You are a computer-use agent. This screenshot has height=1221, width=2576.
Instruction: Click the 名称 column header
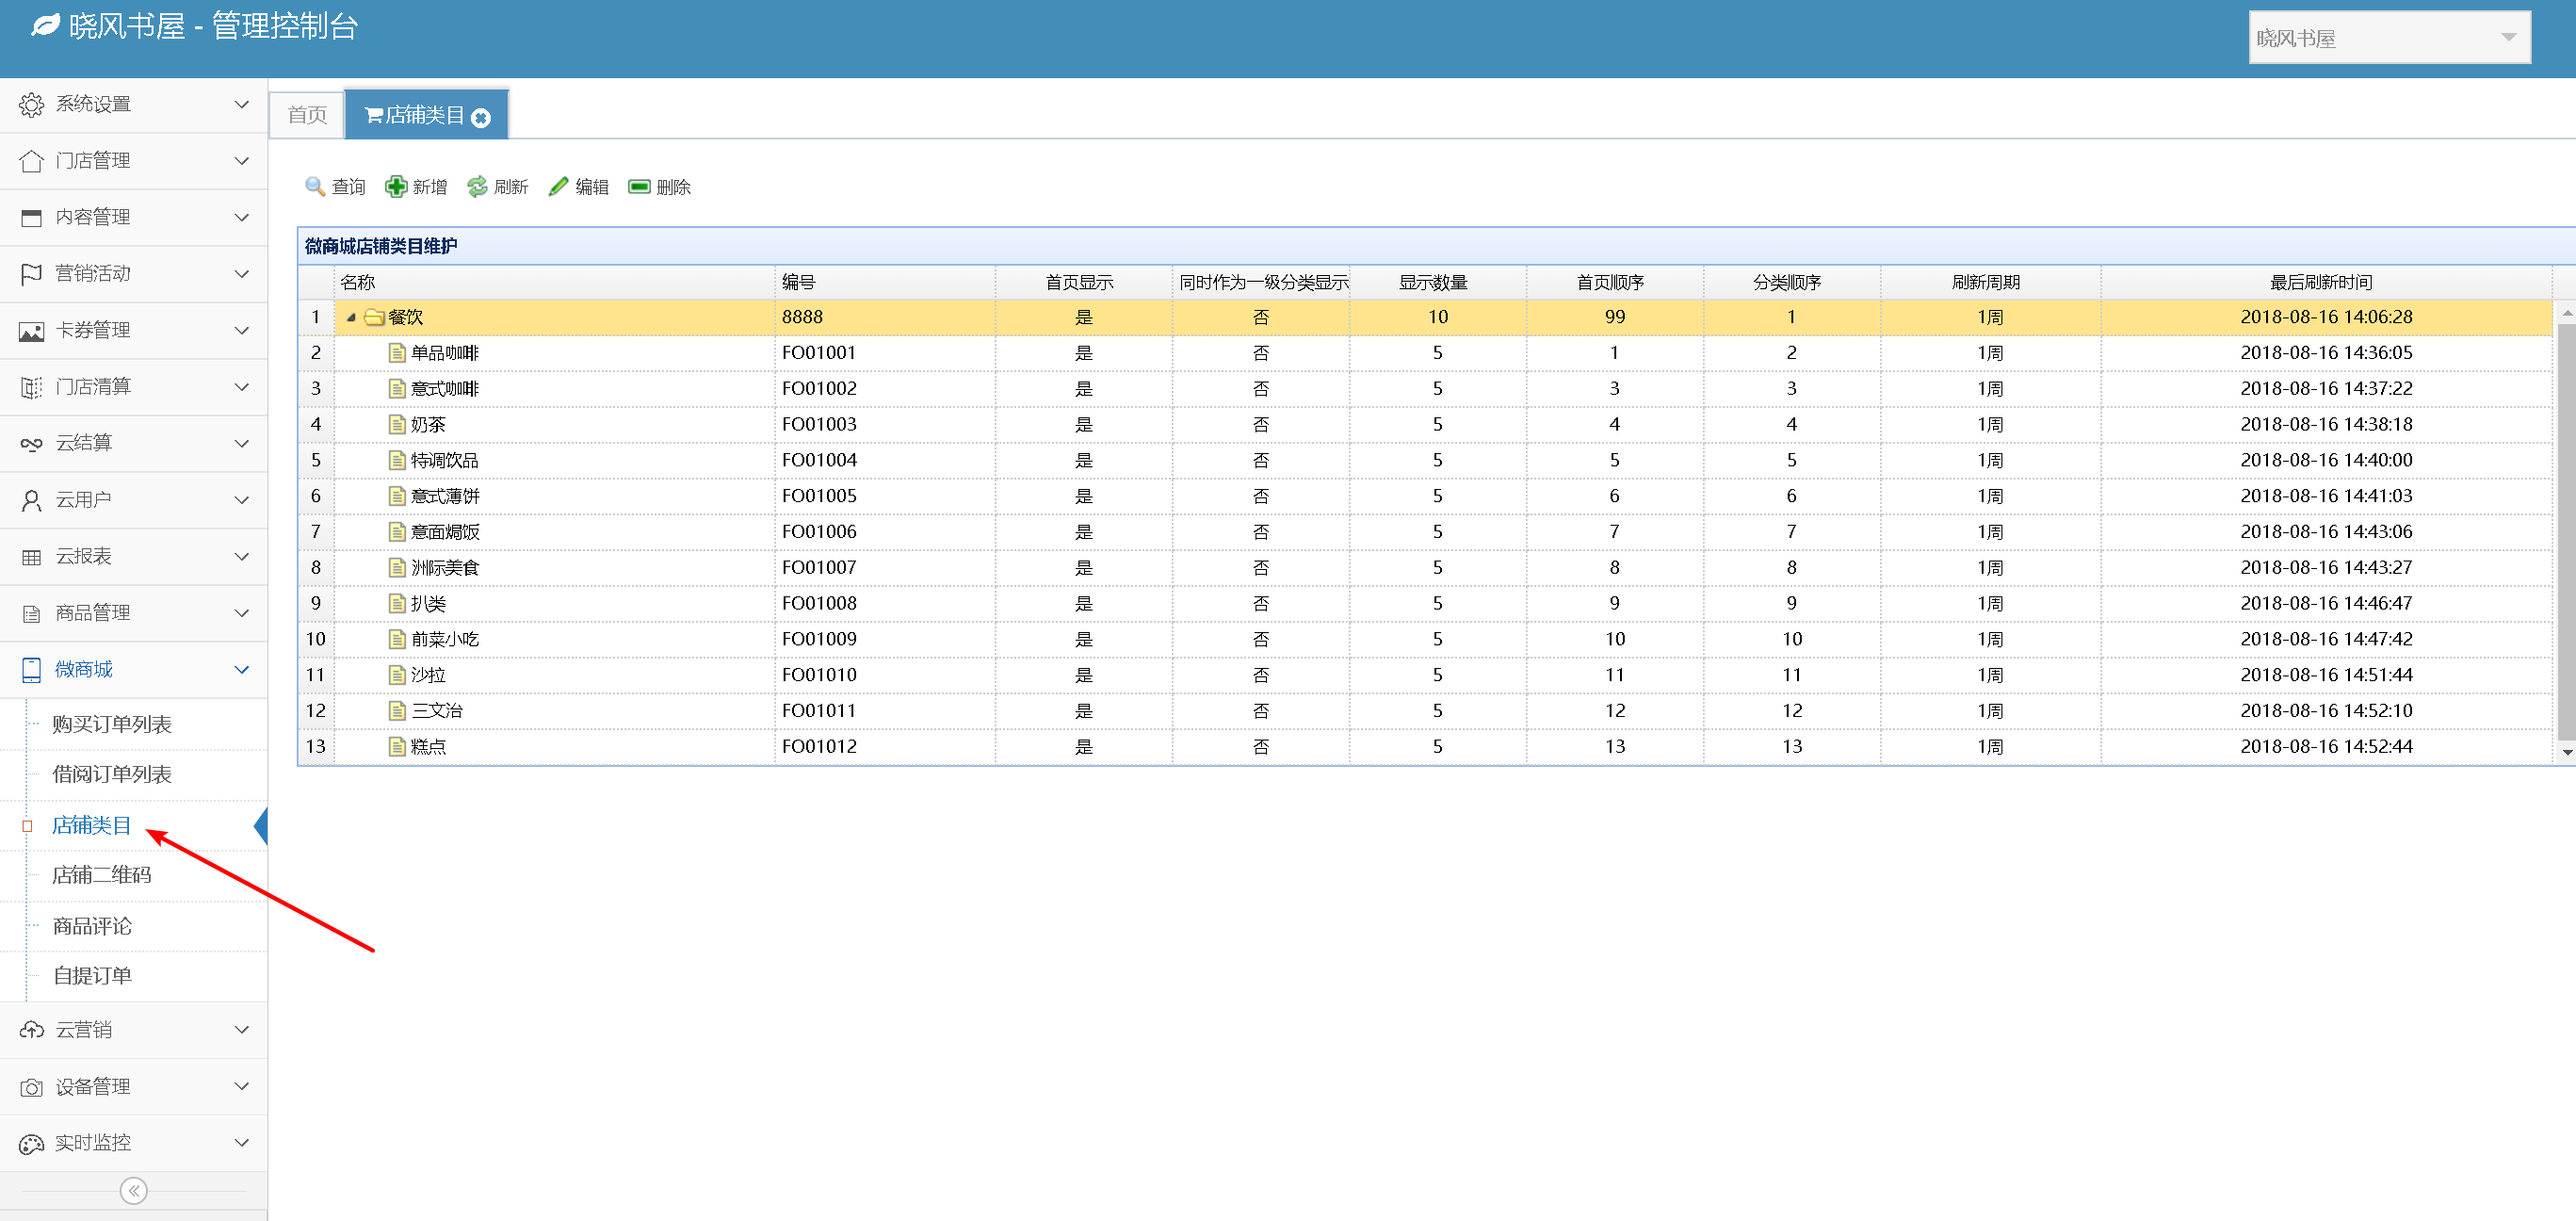358,282
